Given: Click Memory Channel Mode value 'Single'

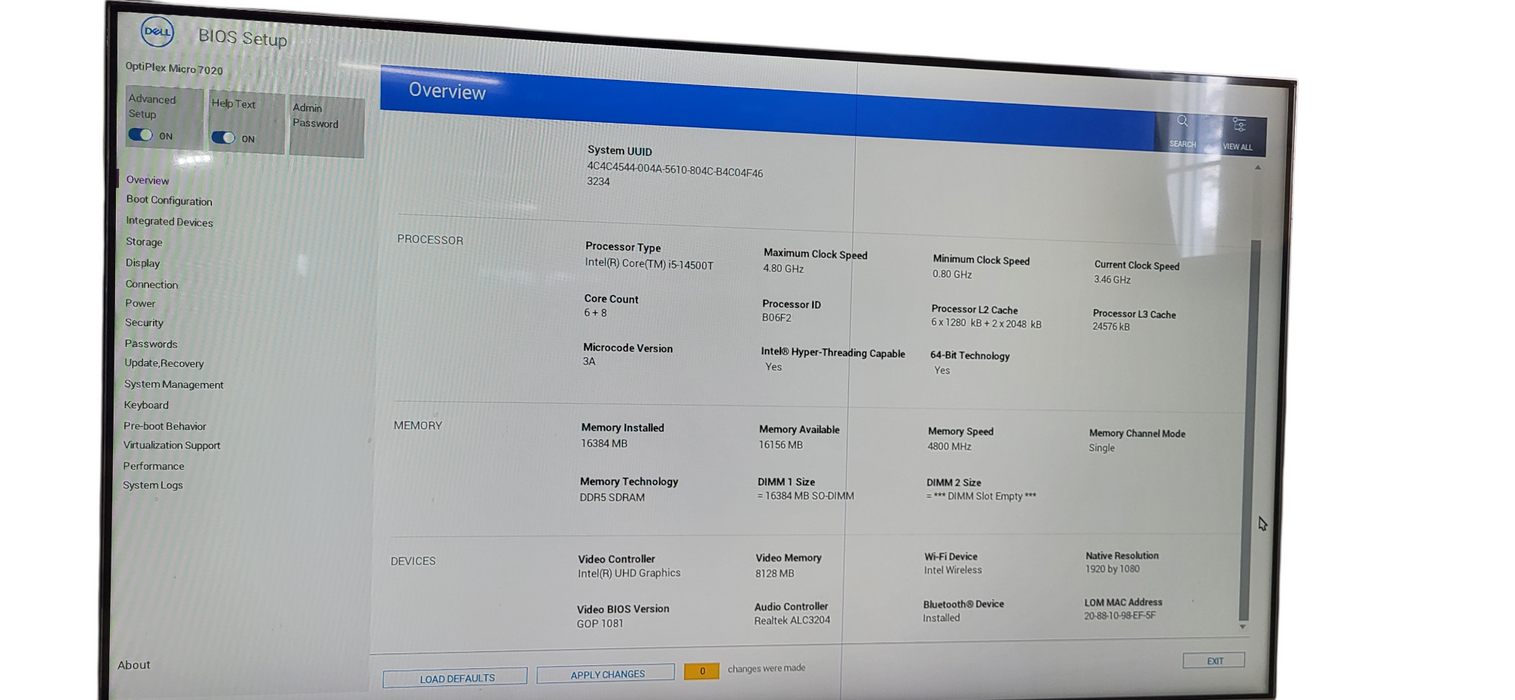Looking at the screenshot, I should (x=1102, y=448).
